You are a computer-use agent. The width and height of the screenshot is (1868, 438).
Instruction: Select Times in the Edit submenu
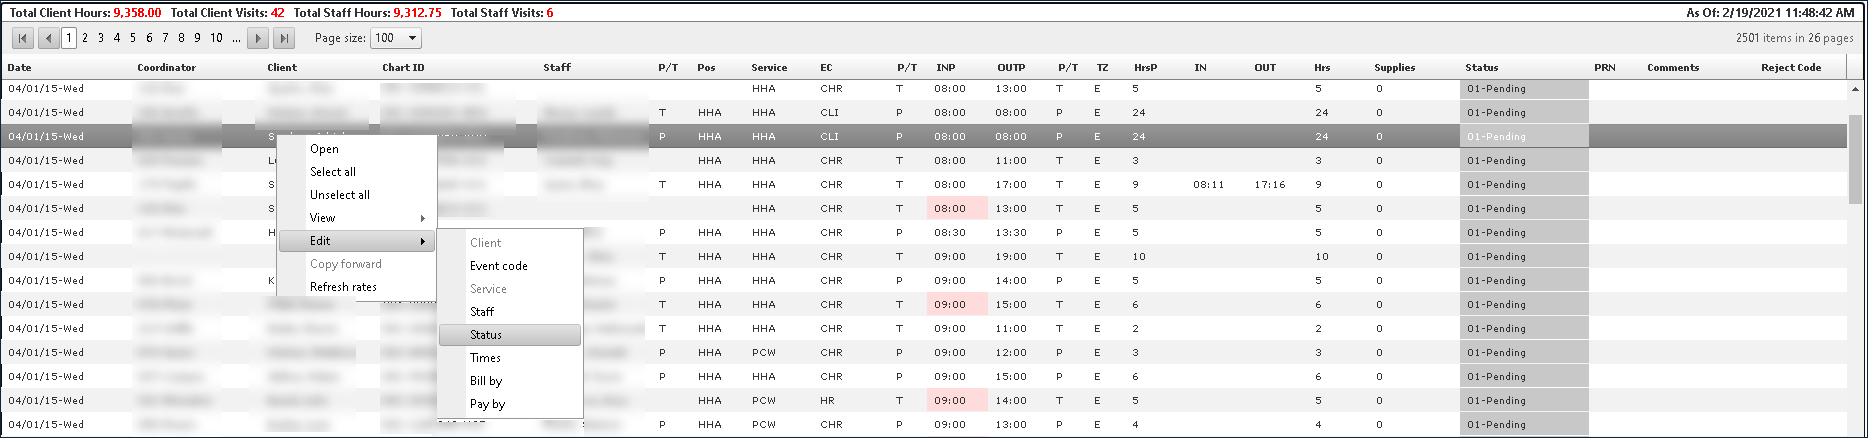tap(485, 358)
